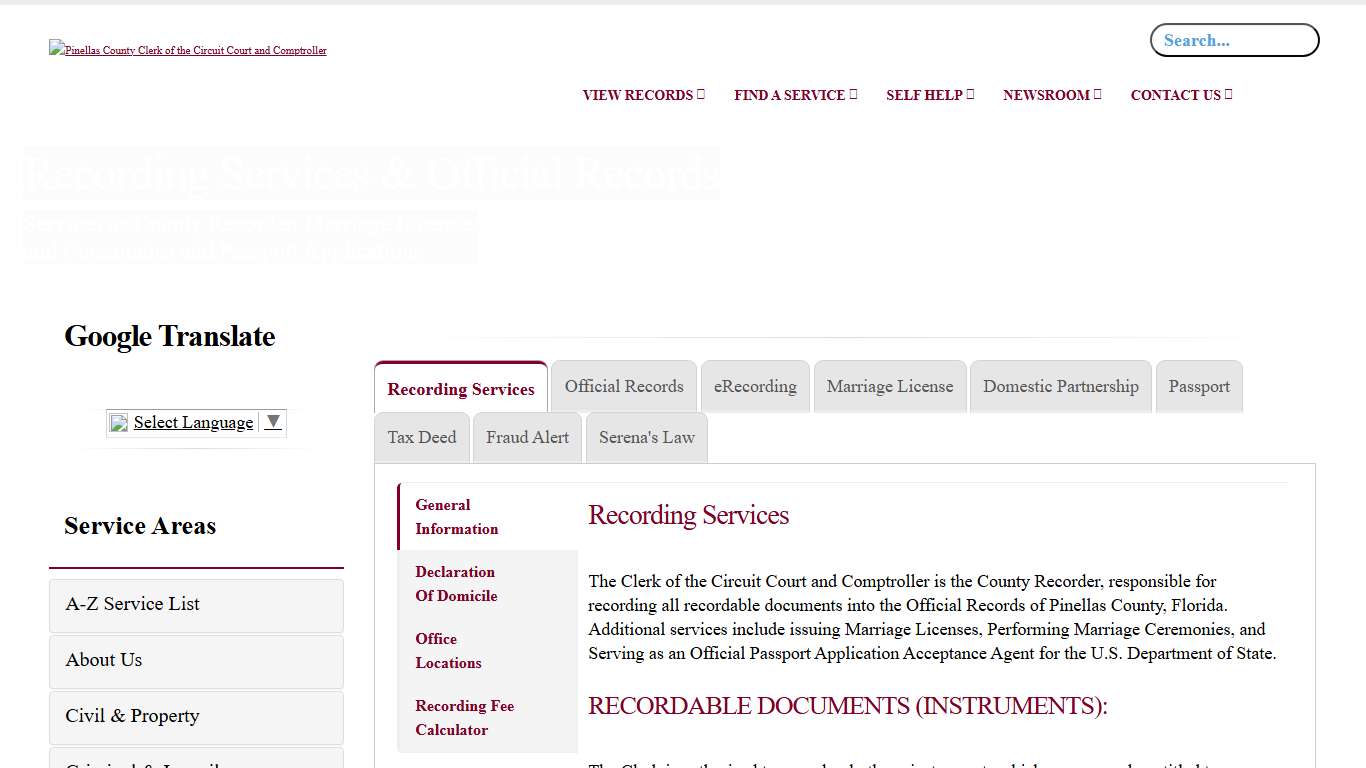This screenshot has width=1366, height=768.
Task: Select Declaration Of Domicile in side menu
Action: coord(456,584)
